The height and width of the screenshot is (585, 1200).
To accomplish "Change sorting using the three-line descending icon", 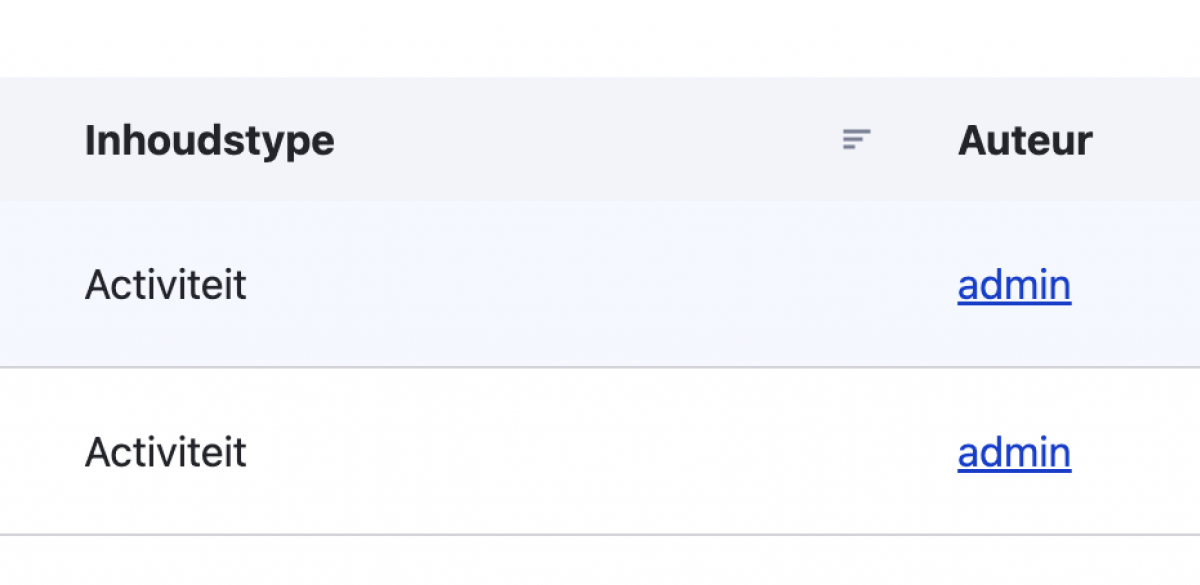I will pos(856,140).
